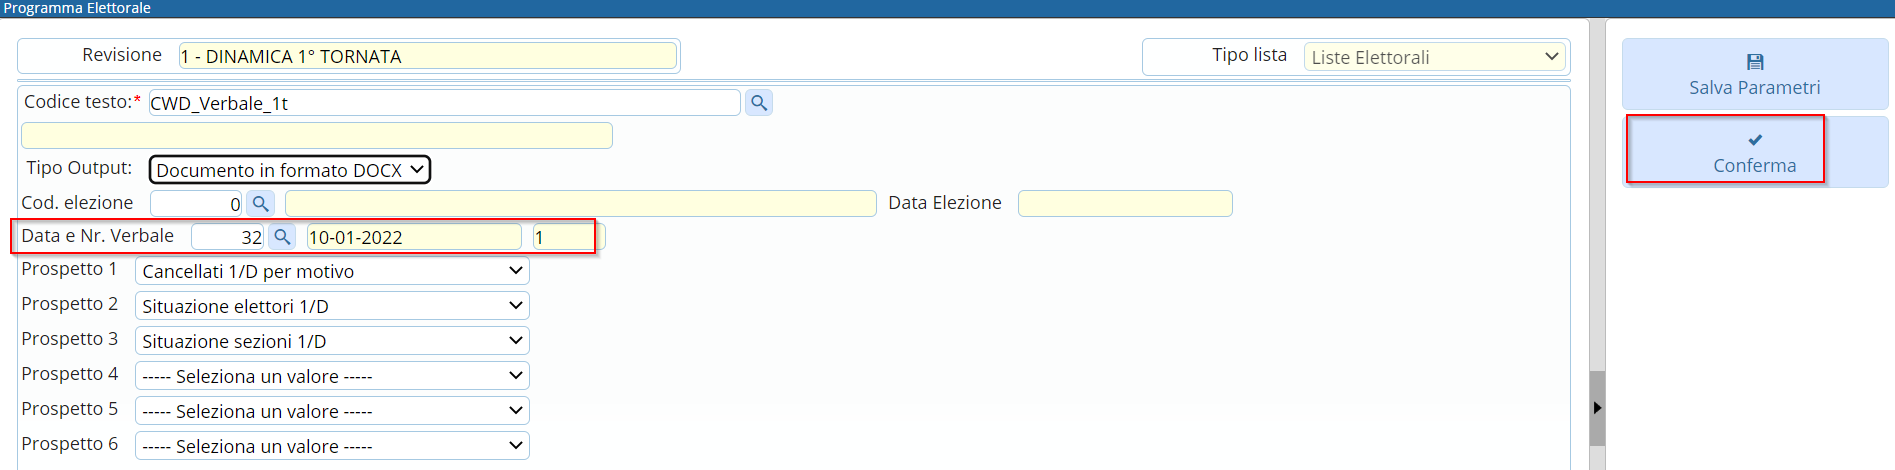Expand the Prospetto 2 Situazione elettori dropdown

pyautogui.click(x=332, y=306)
